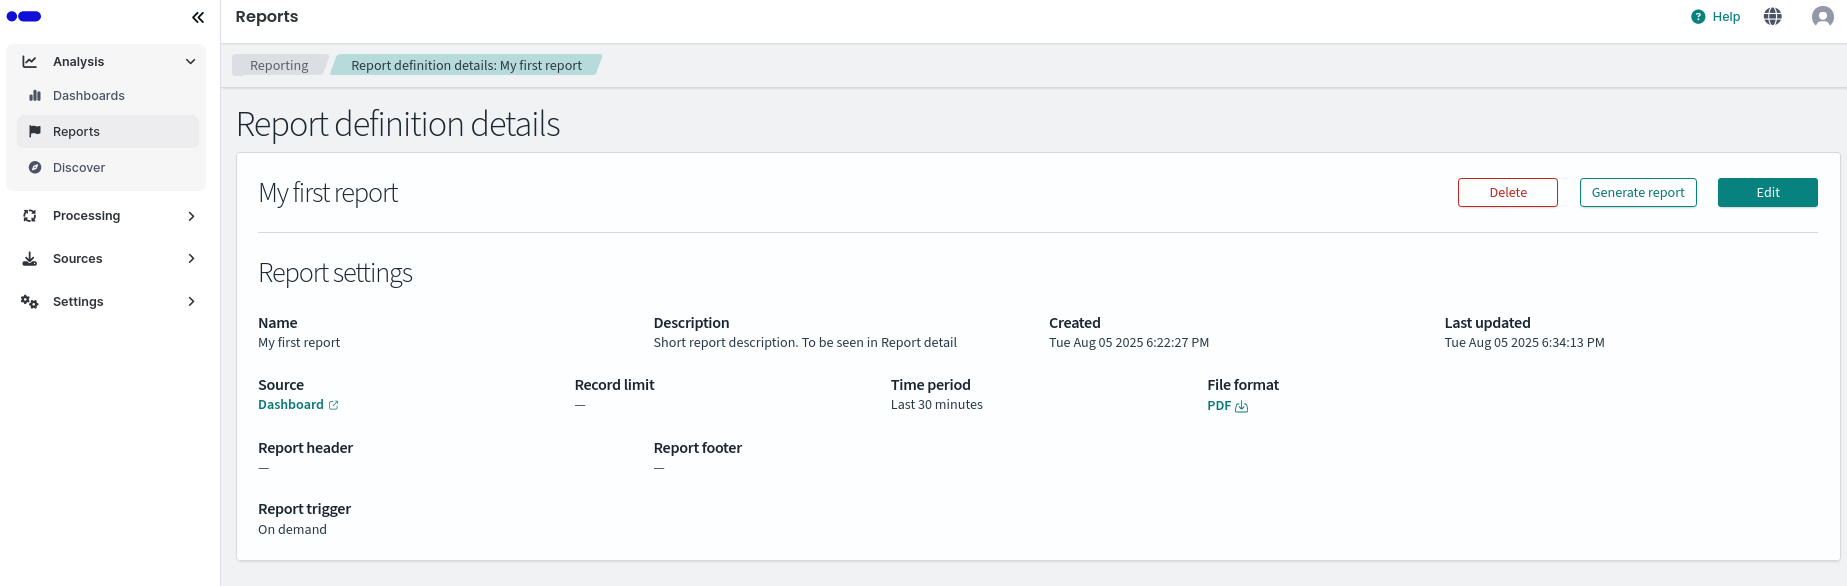Image resolution: width=1847 pixels, height=586 pixels.
Task: Click the Settings gears icon
Action: pyautogui.click(x=30, y=302)
